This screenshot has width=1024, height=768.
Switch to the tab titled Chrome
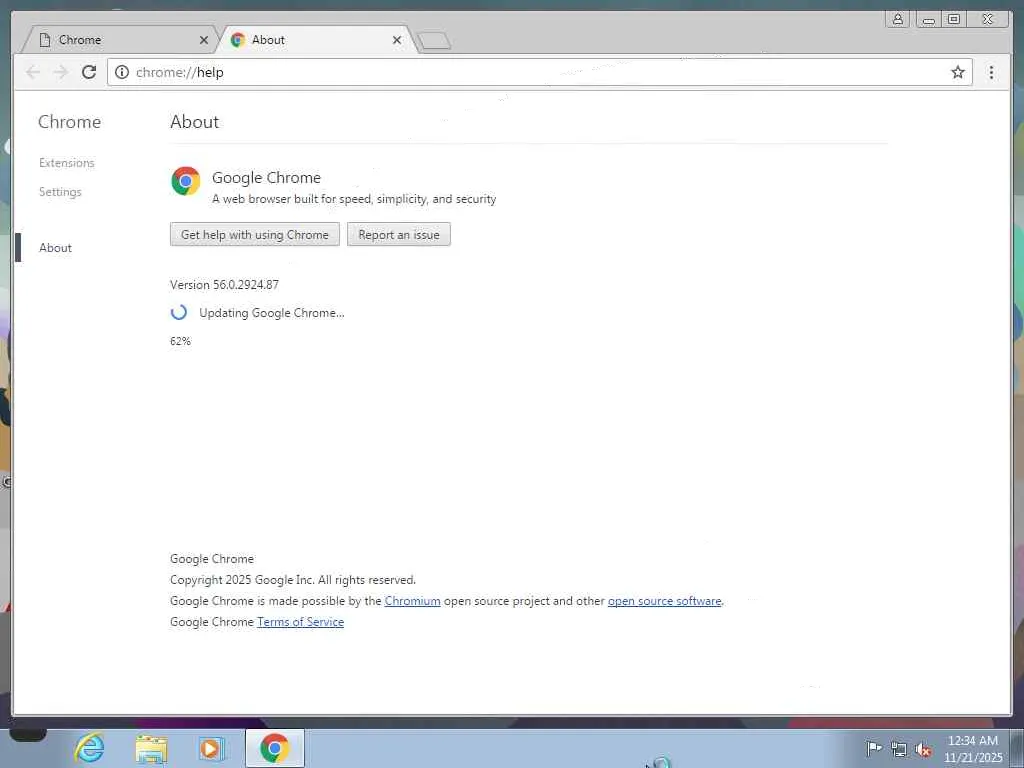pos(121,40)
